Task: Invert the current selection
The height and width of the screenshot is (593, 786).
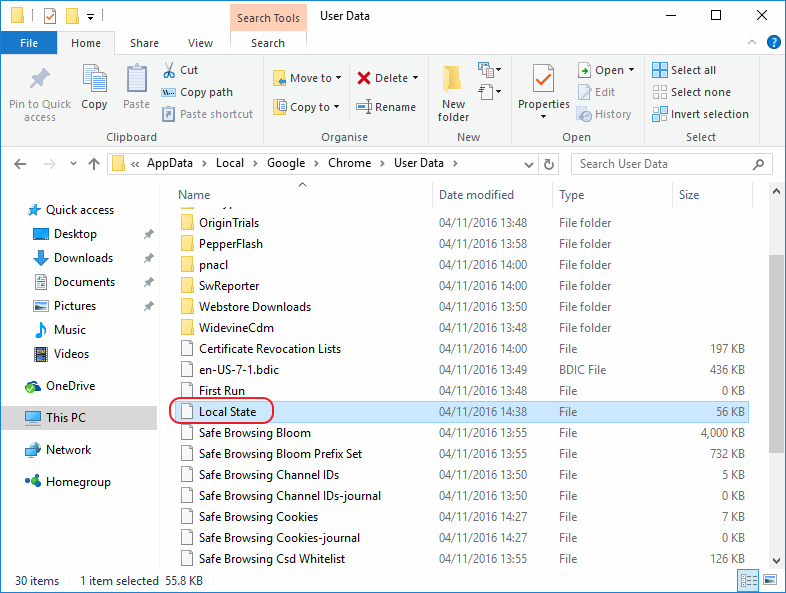Action: 700,114
